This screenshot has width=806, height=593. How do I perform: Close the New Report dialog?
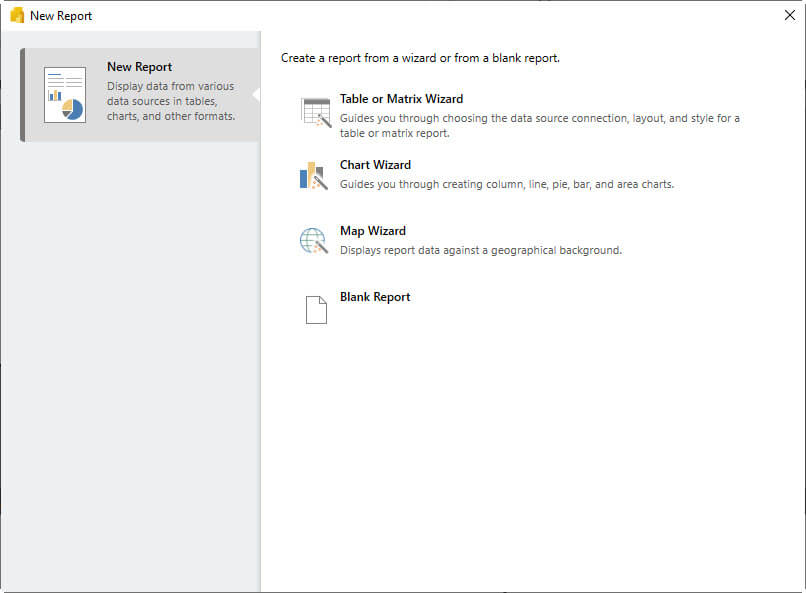(x=789, y=15)
